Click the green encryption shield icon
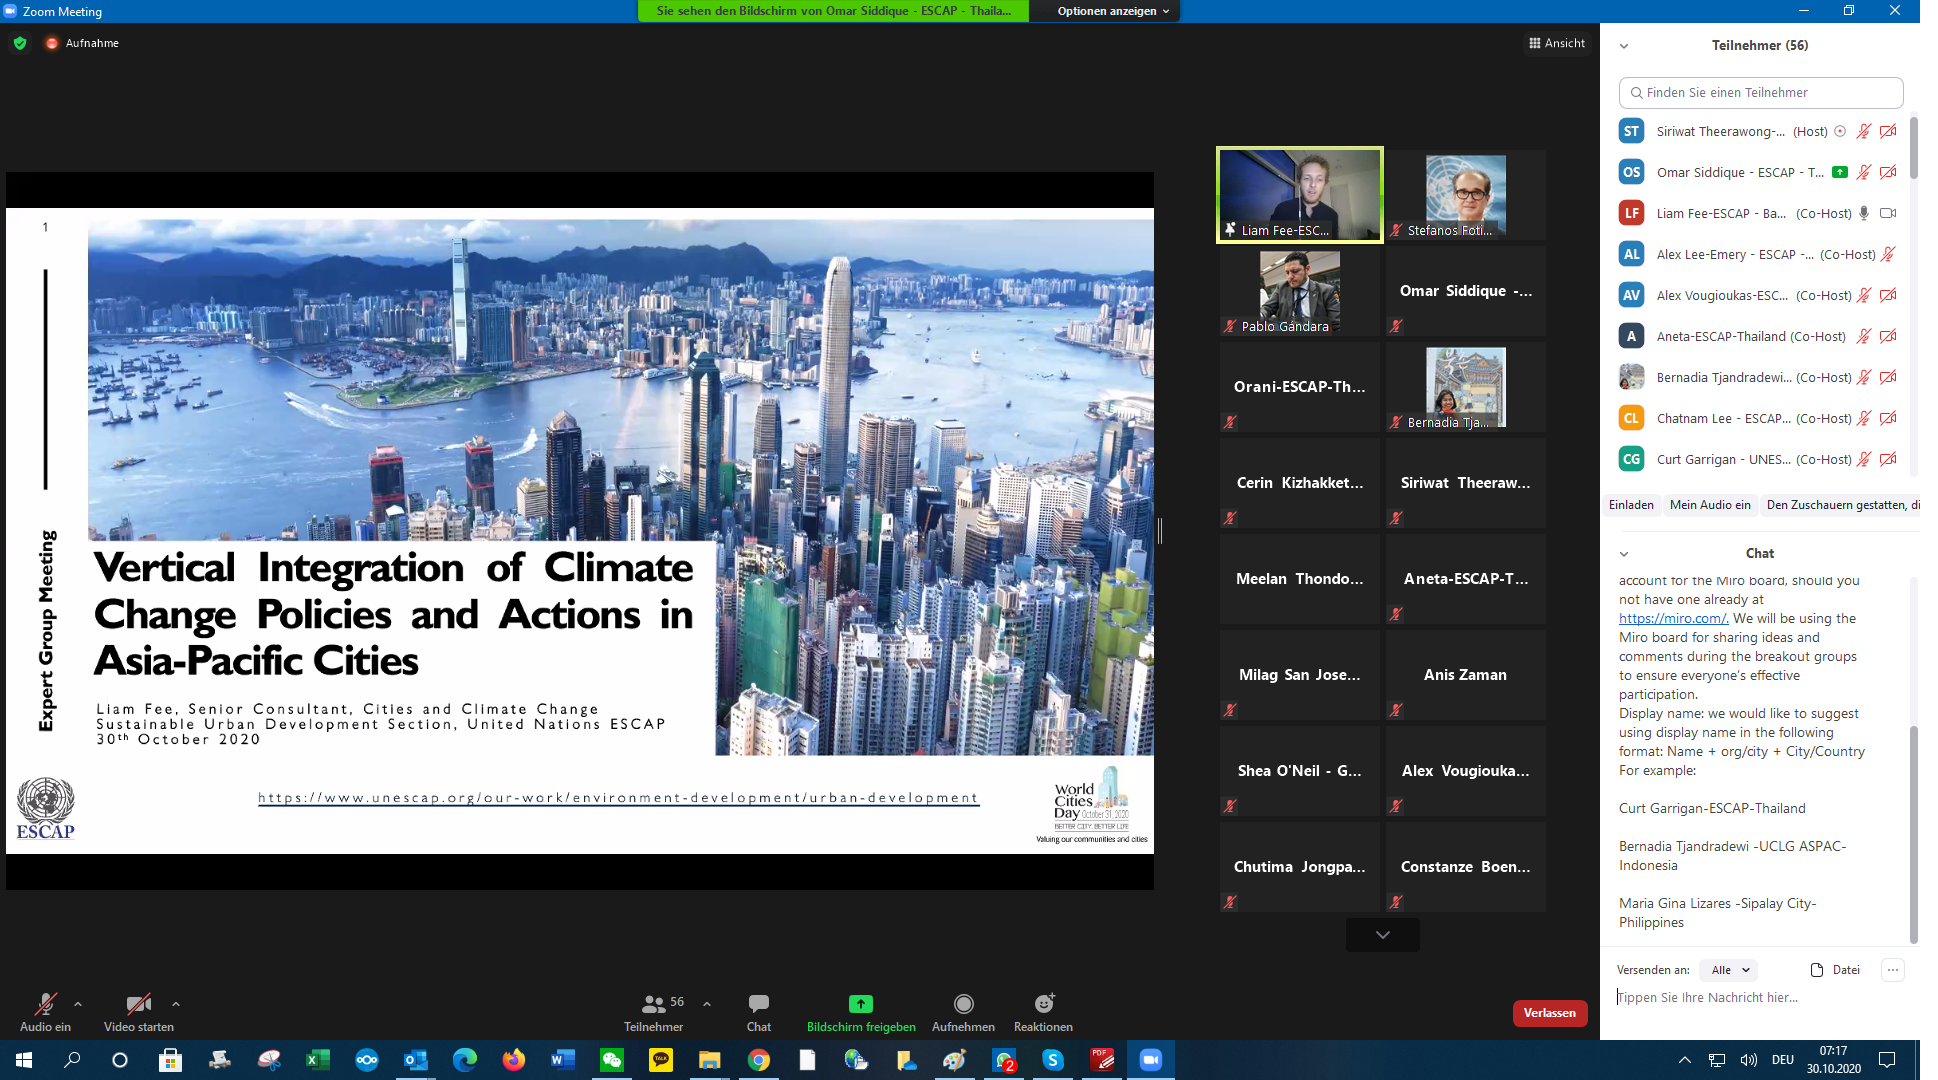 20,43
